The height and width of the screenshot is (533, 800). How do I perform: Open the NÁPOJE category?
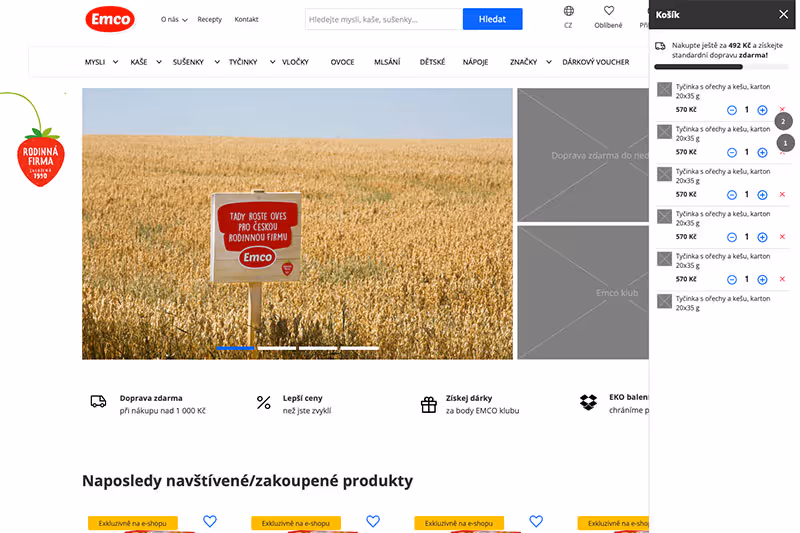pyautogui.click(x=476, y=62)
